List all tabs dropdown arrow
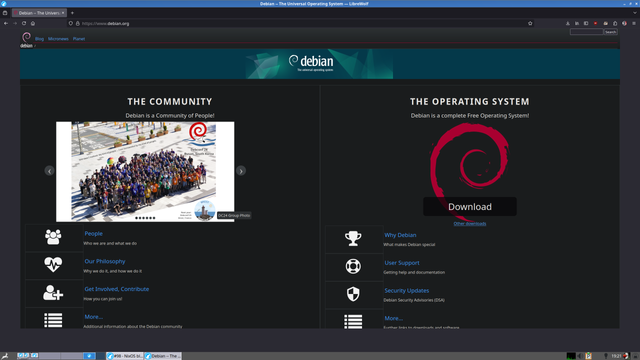 click(635, 13)
